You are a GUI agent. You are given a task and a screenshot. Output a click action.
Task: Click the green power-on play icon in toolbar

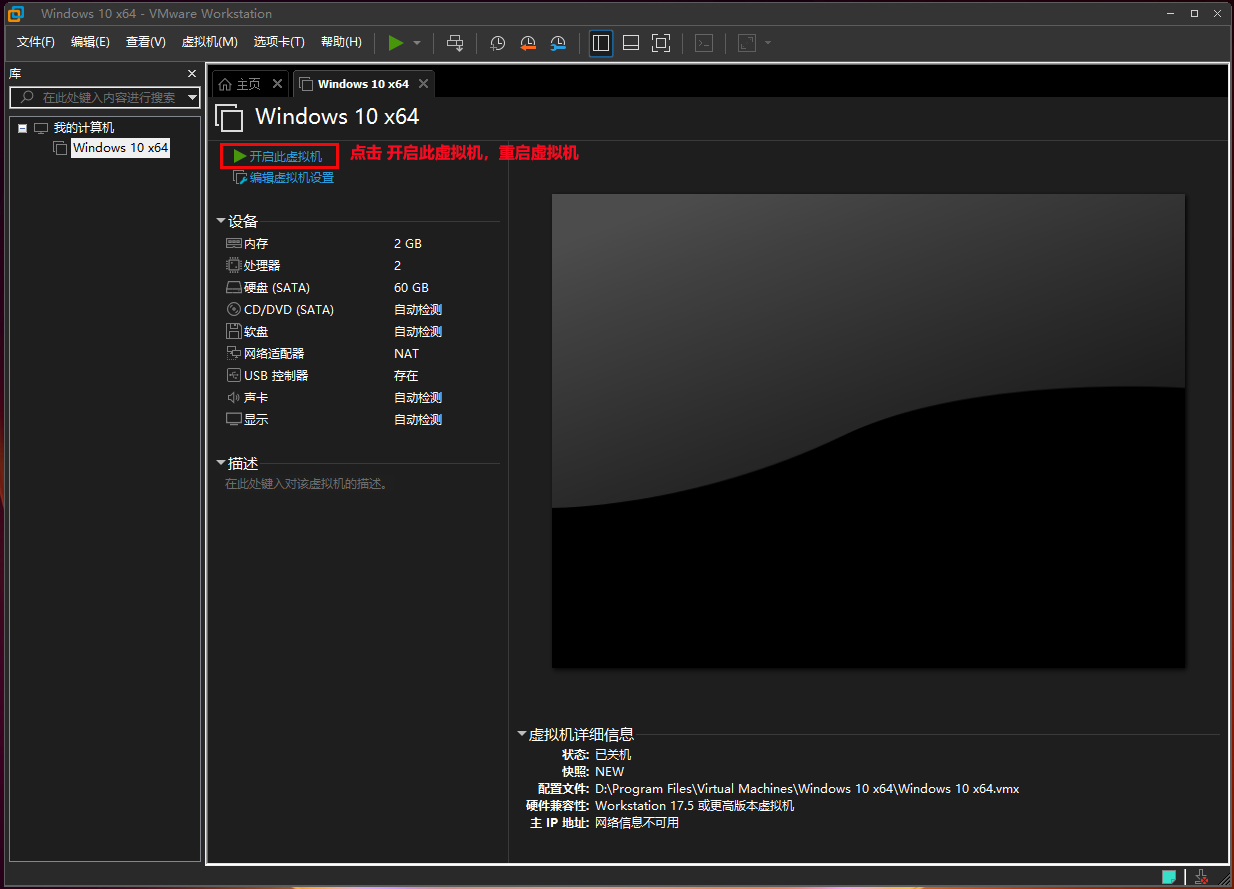click(x=396, y=43)
